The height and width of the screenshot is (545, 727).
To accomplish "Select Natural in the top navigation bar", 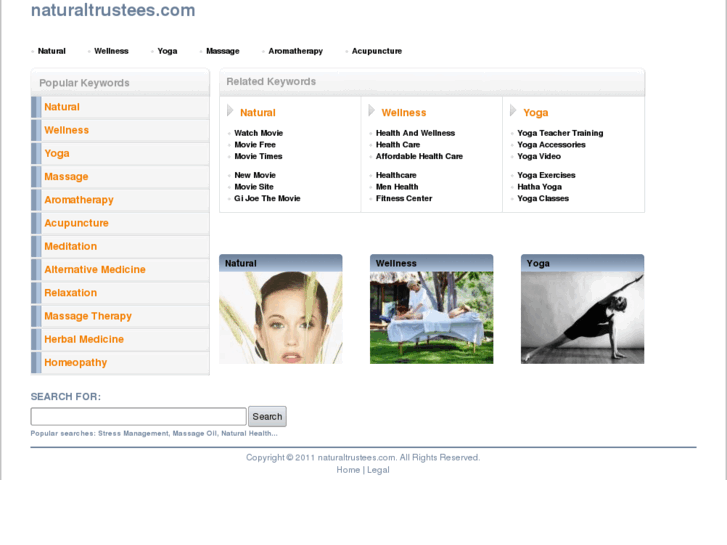I will point(51,51).
